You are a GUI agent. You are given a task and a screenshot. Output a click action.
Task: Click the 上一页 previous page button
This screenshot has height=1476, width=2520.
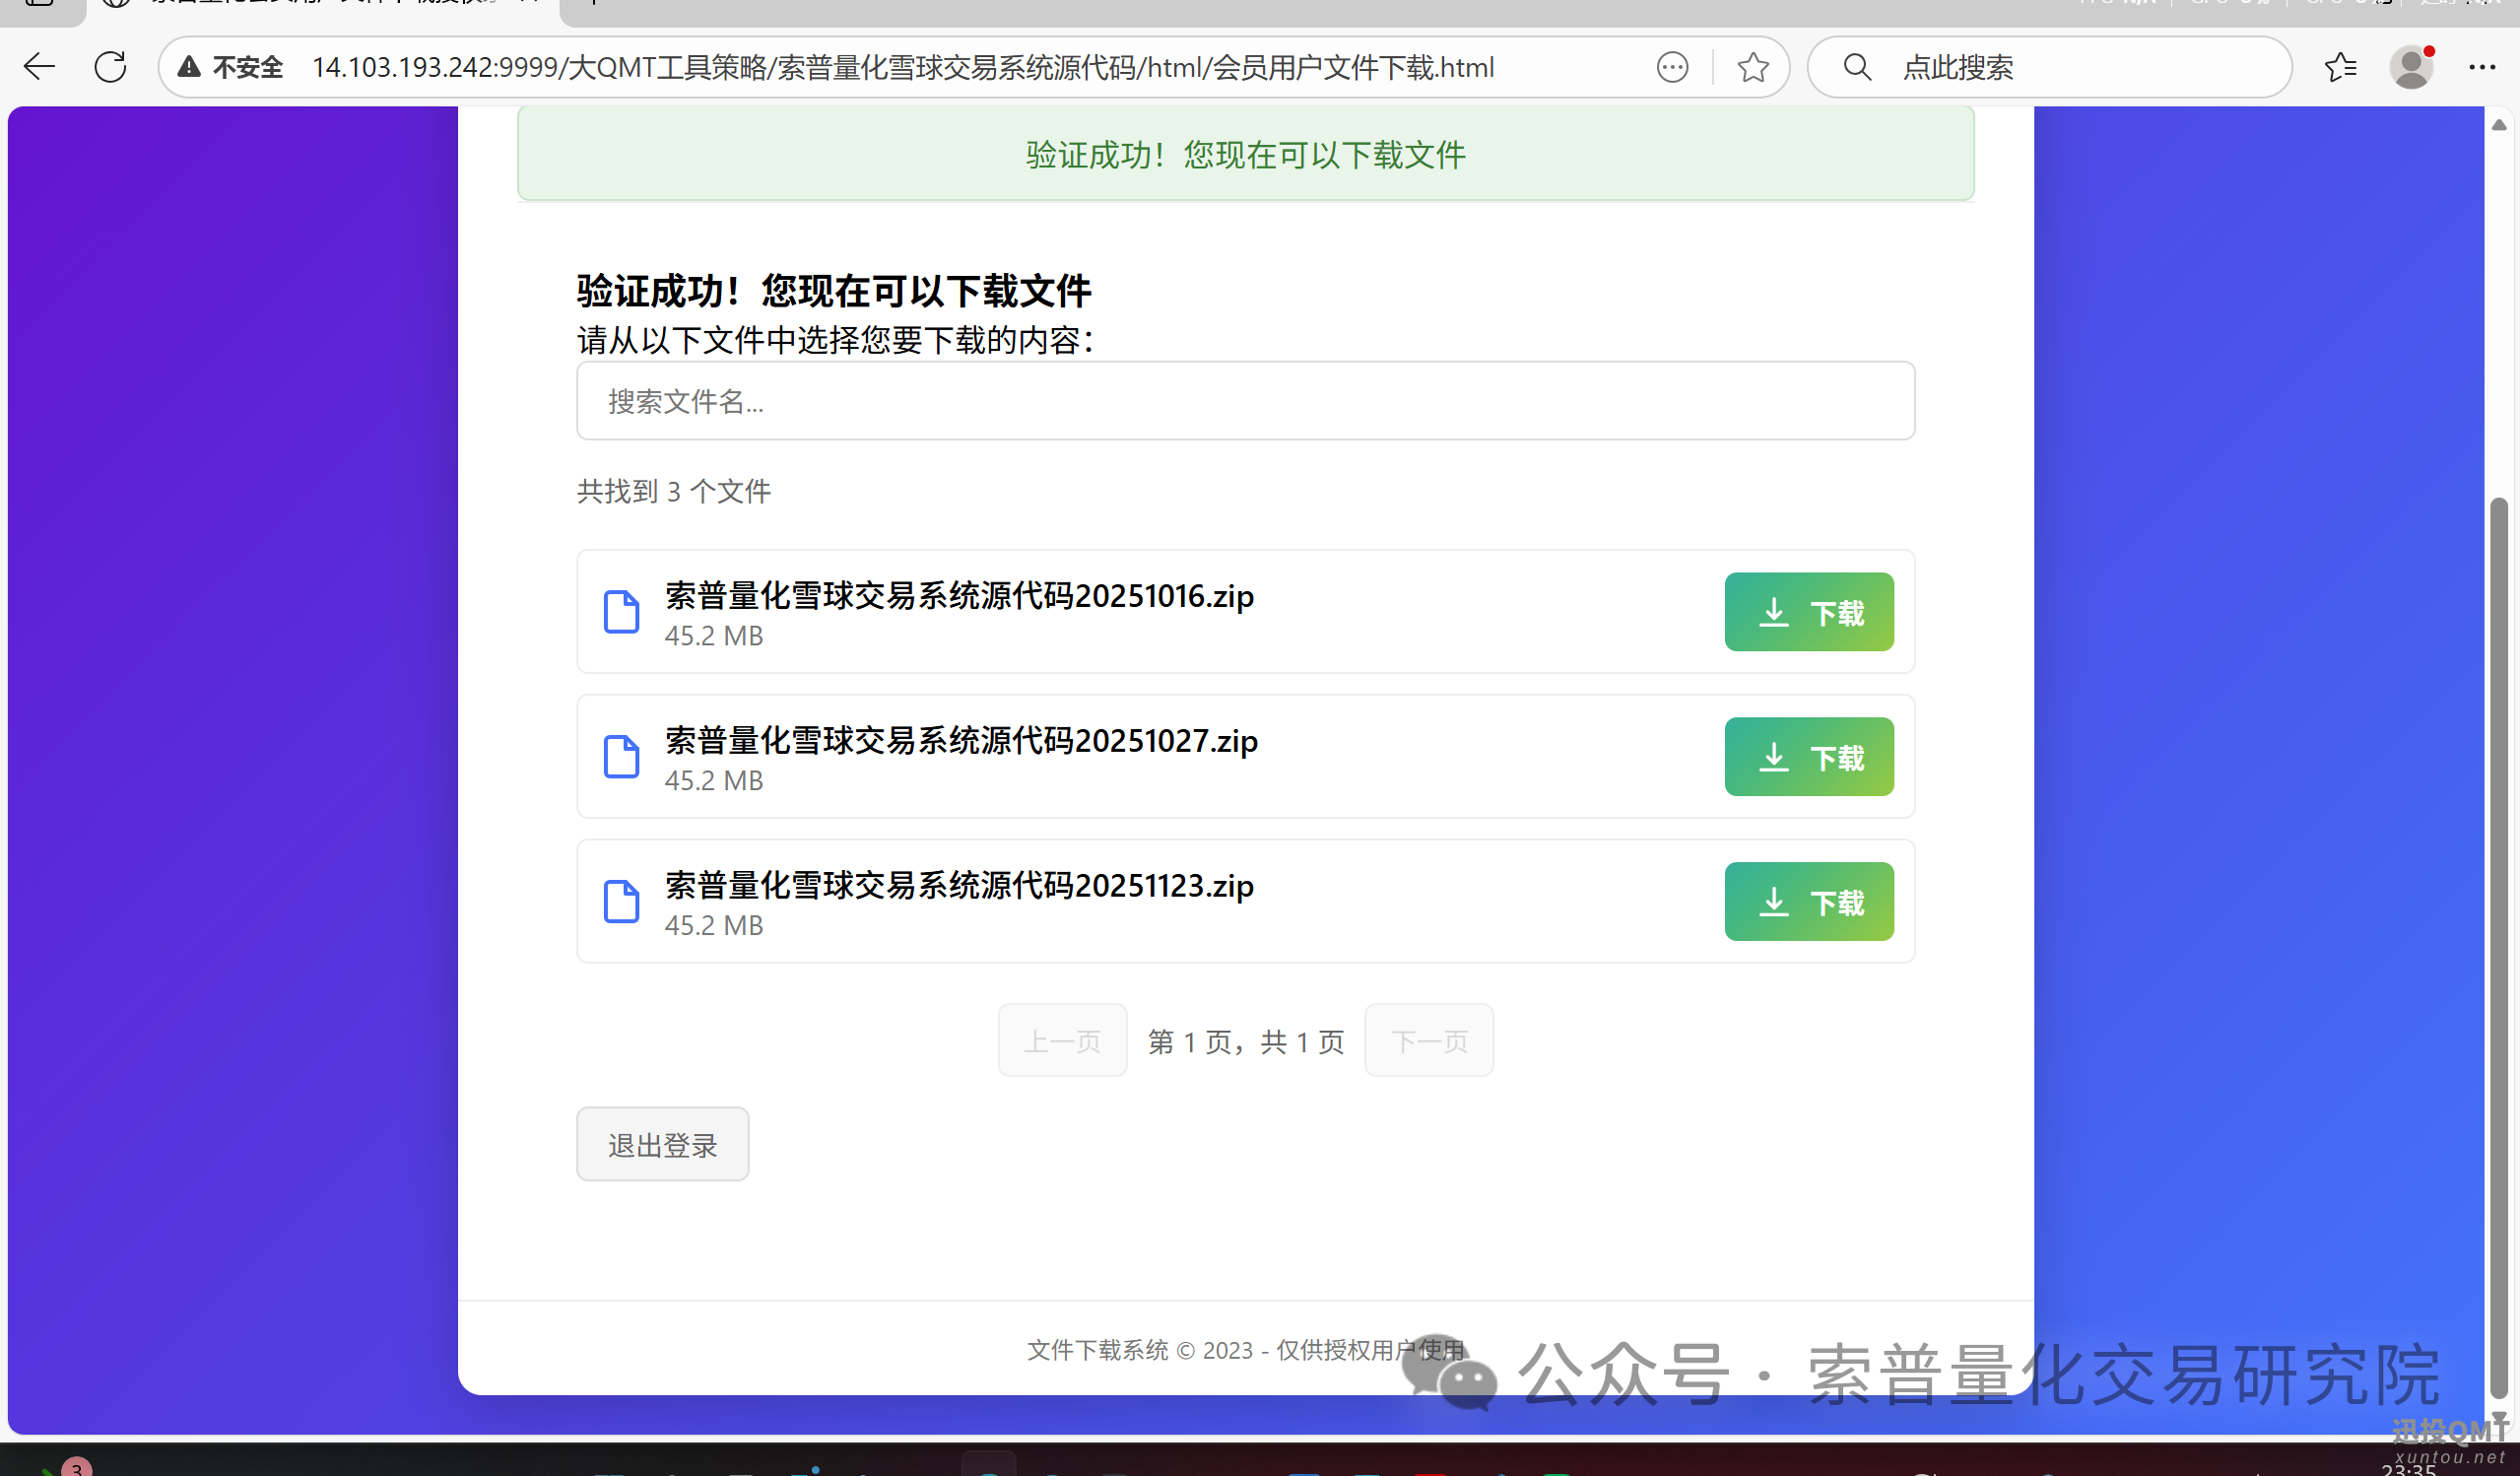(x=1062, y=1040)
